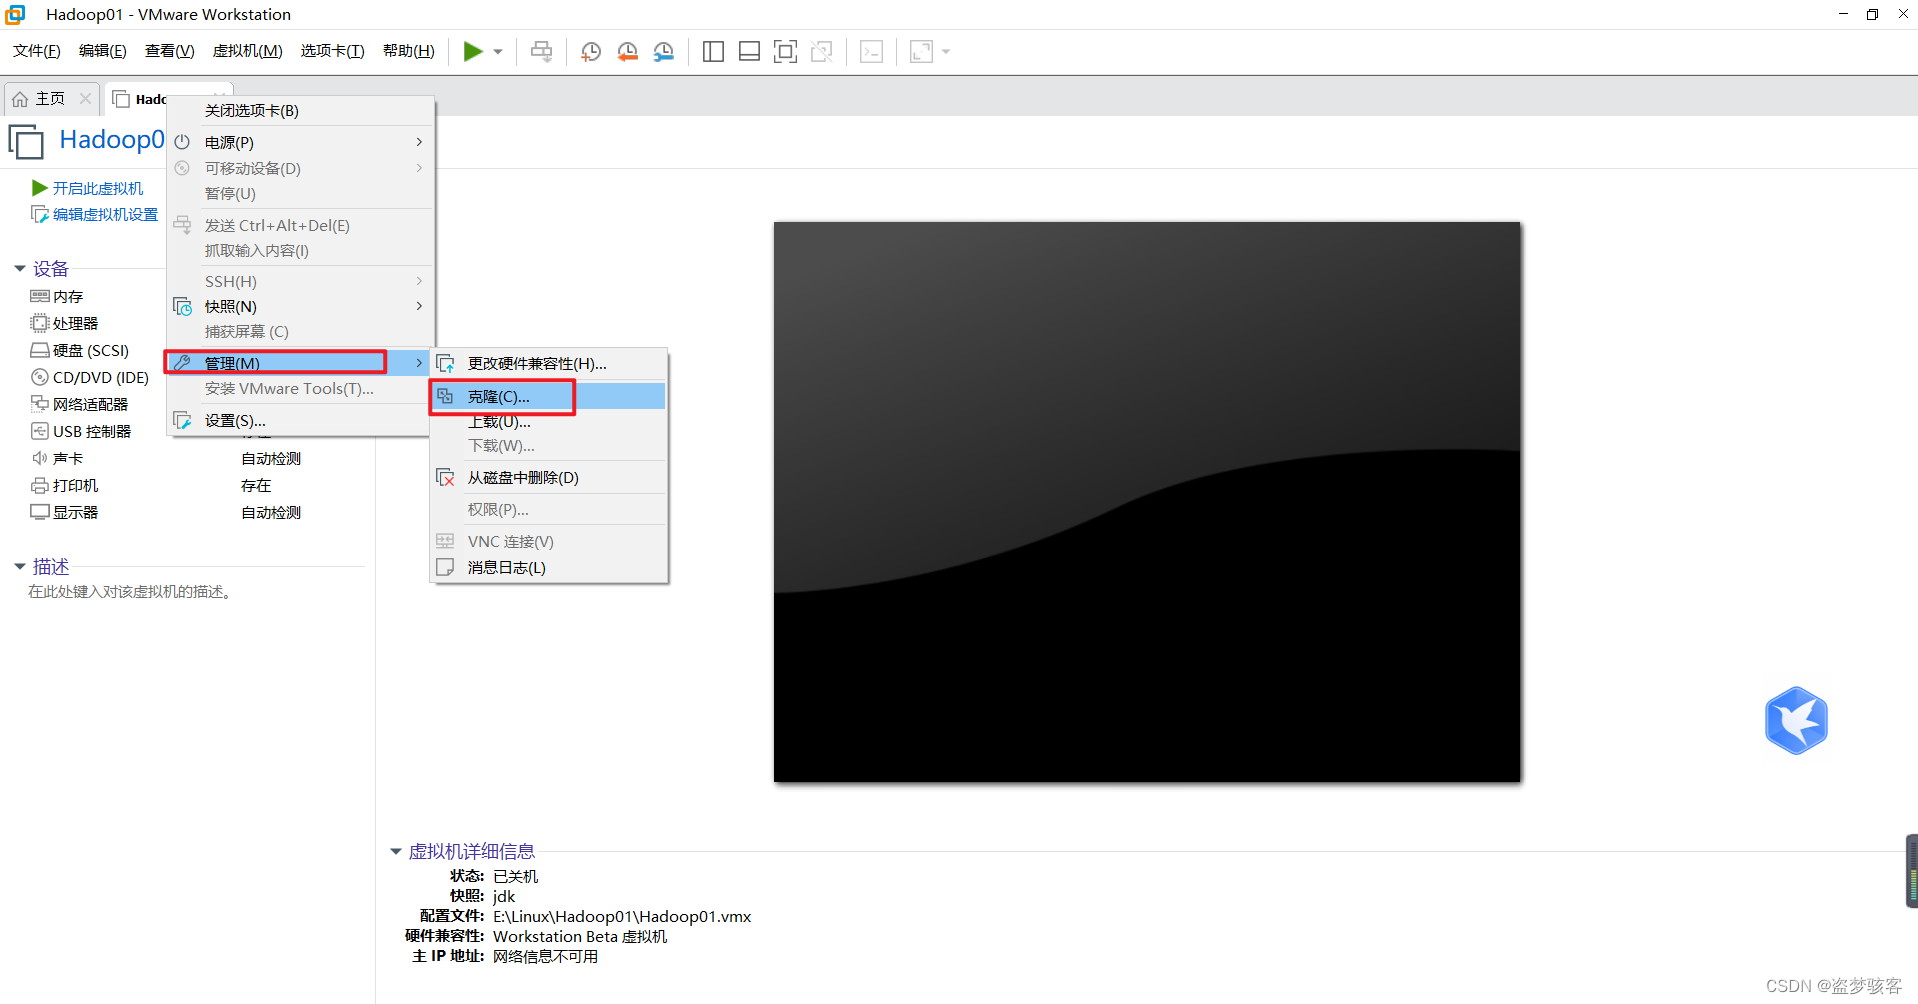Click the green power-on play toolbar icon
This screenshot has height=1004, width=1918.
[x=473, y=51]
